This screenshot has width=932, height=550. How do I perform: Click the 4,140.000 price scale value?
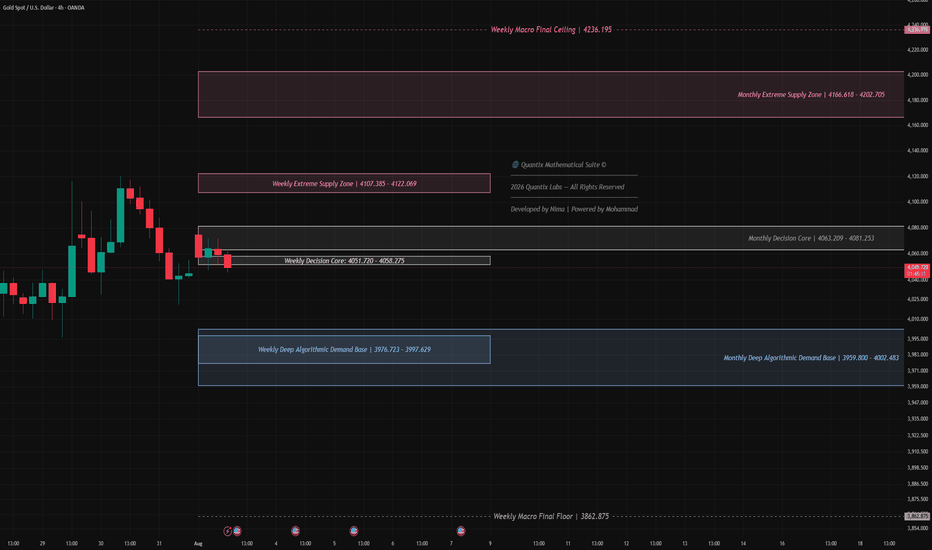(917, 151)
